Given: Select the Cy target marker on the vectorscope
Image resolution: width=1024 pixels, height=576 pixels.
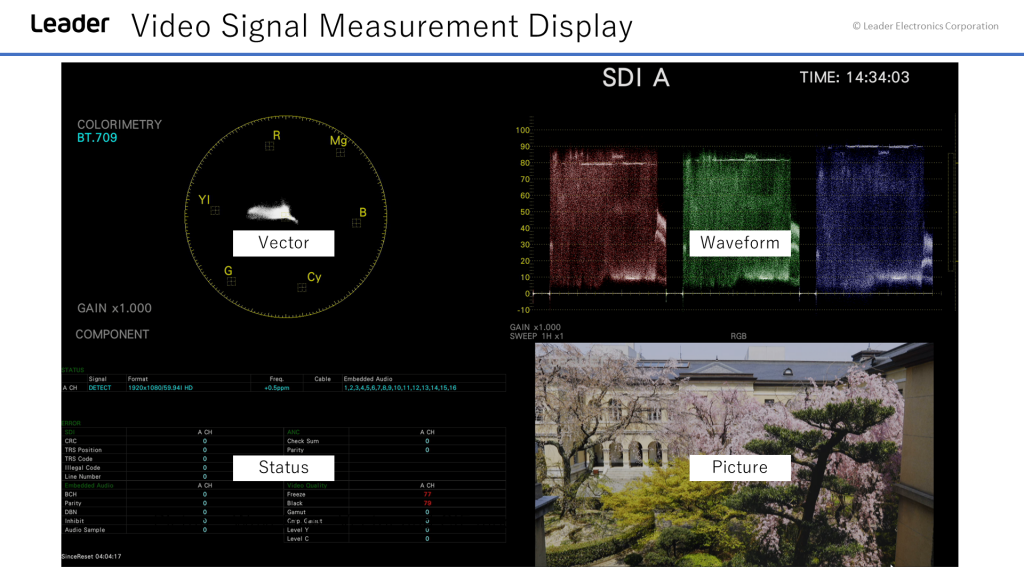Looking at the screenshot, I should click(x=303, y=286).
